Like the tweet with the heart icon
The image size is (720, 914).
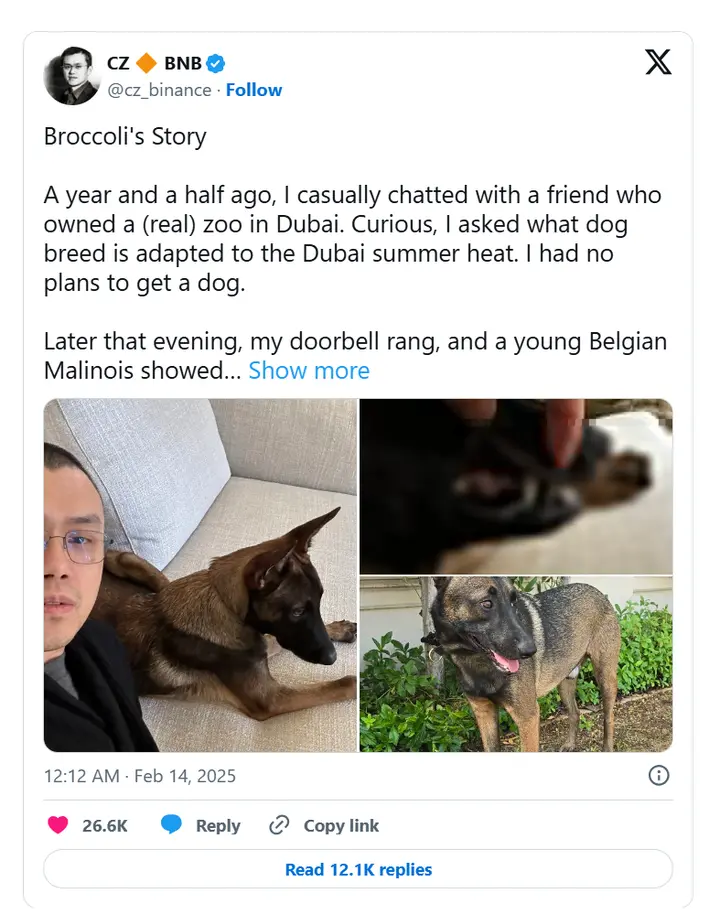[59, 825]
